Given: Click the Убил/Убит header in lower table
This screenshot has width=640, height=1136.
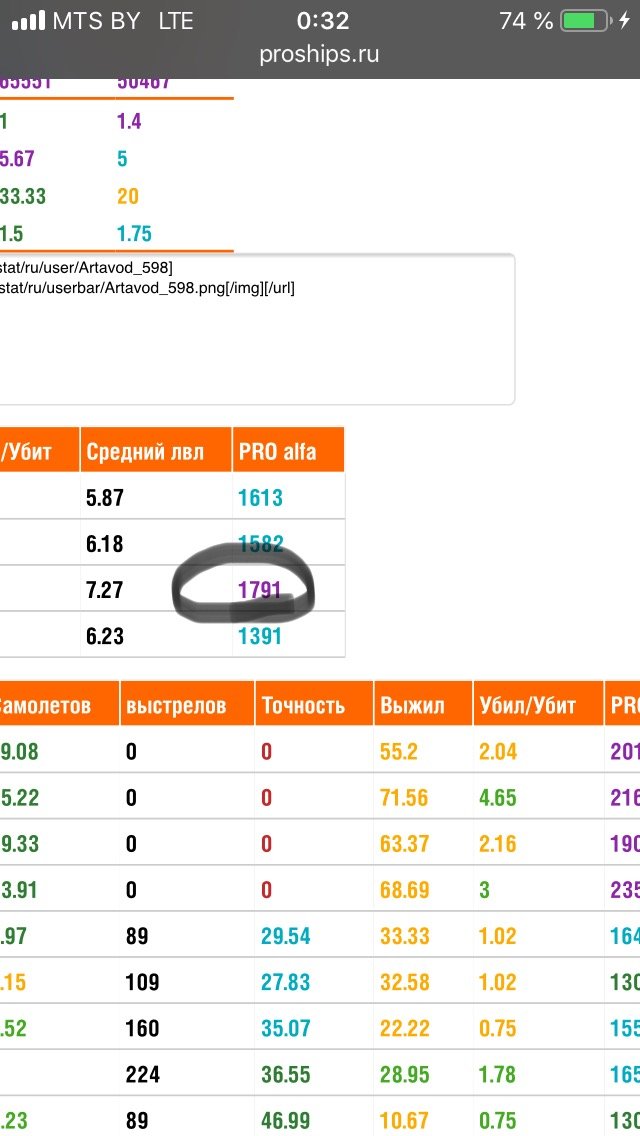Looking at the screenshot, I should pyautogui.click(x=527, y=705).
